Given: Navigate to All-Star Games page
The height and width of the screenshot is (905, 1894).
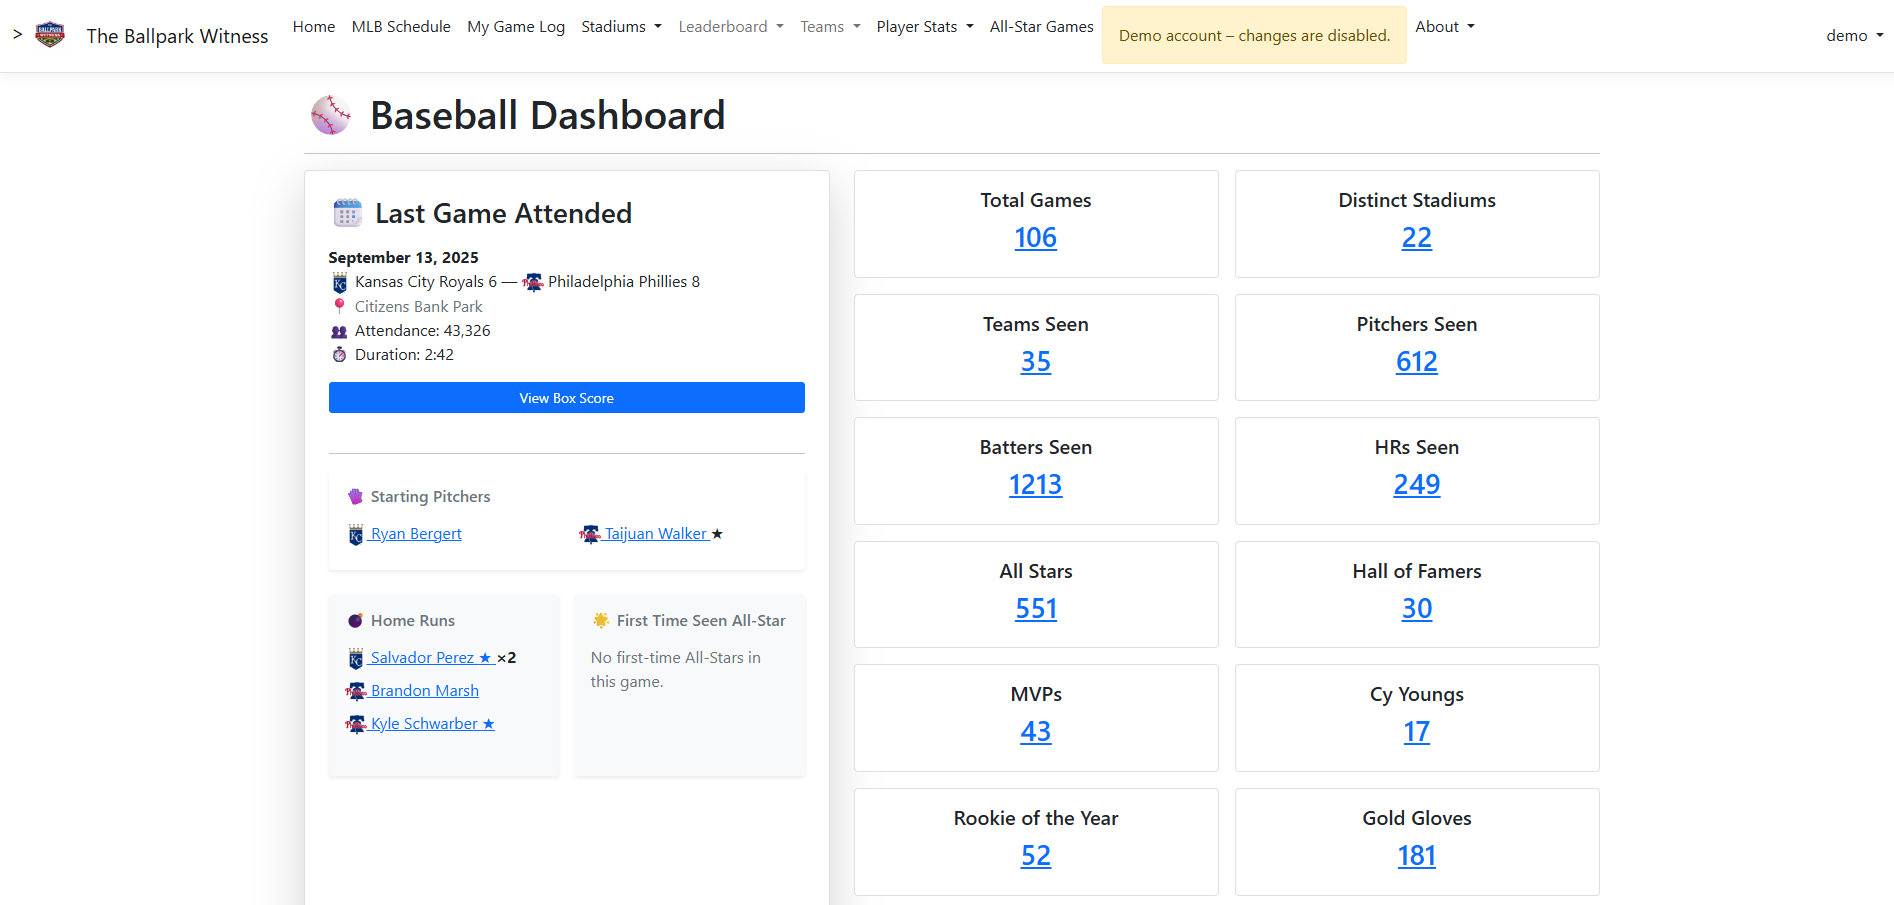Looking at the screenshot, I should click(x=1041, y=27).
